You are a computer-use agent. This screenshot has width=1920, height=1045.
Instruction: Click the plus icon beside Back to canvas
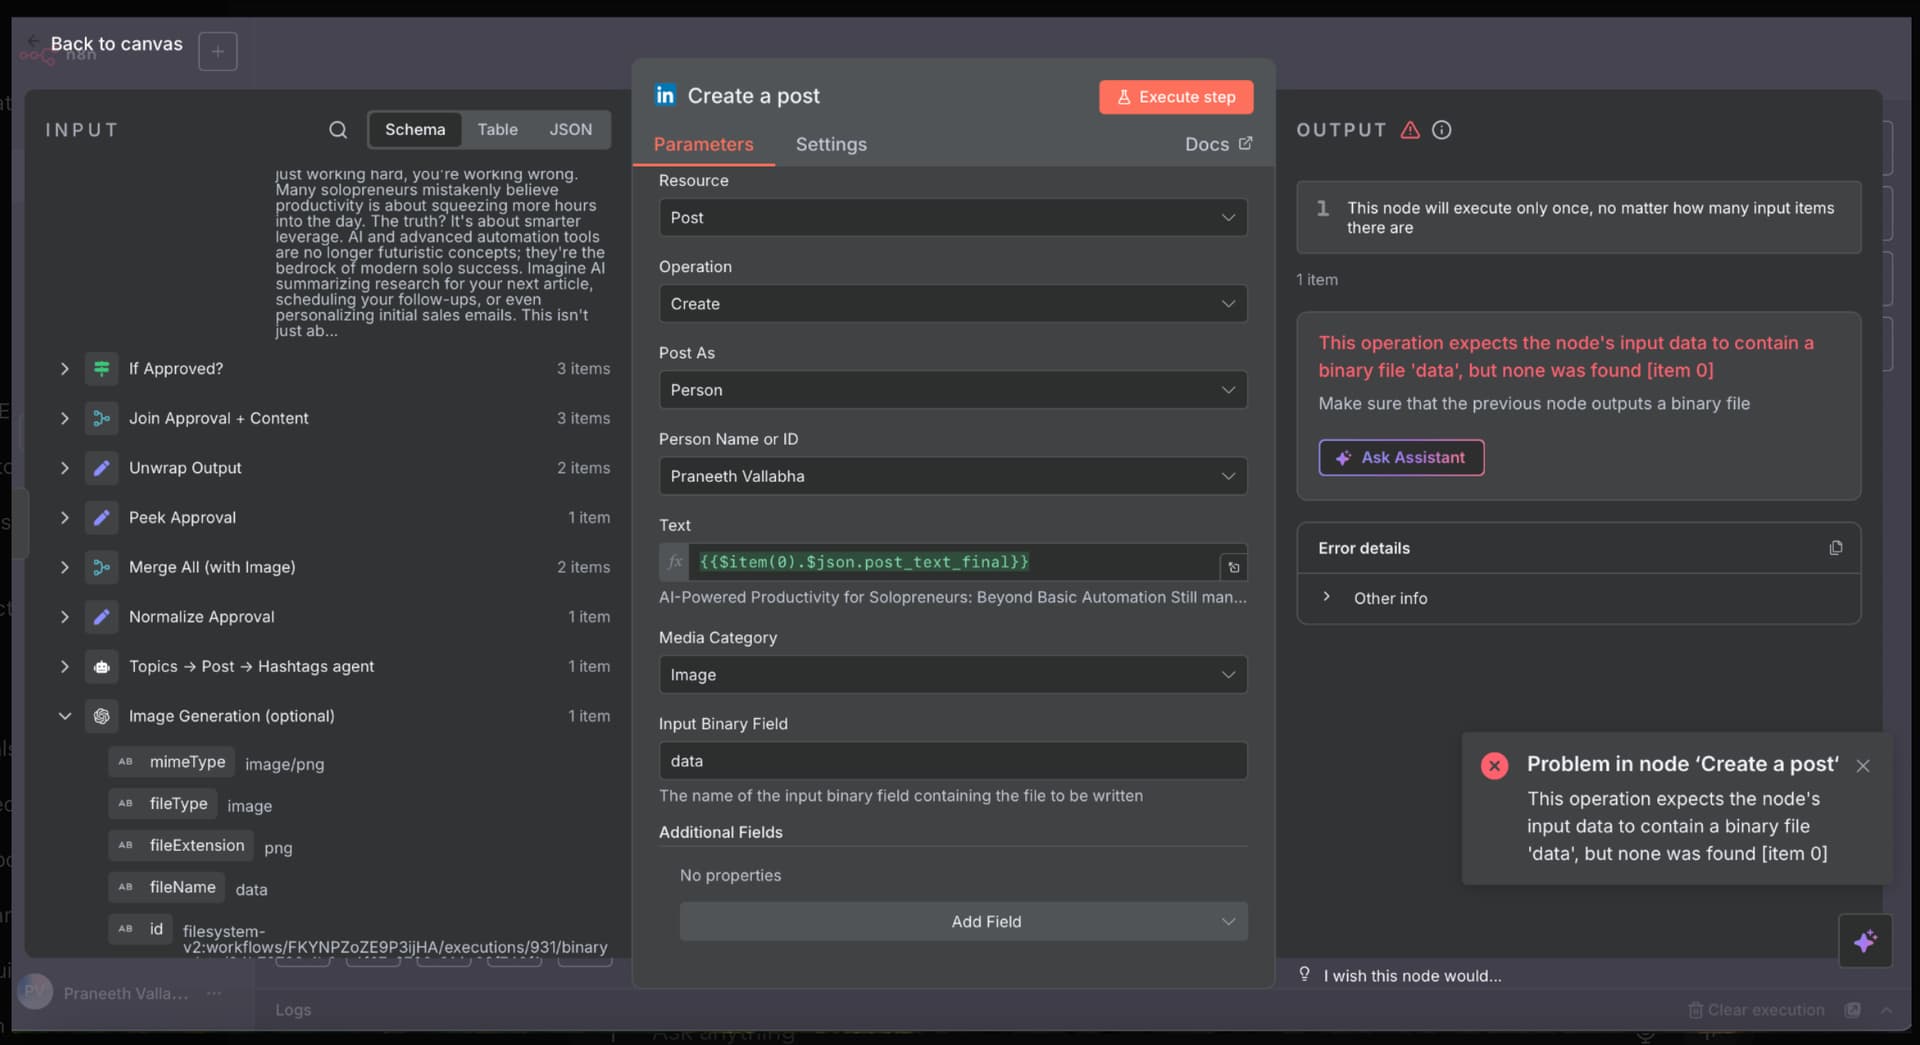(218, 51)
